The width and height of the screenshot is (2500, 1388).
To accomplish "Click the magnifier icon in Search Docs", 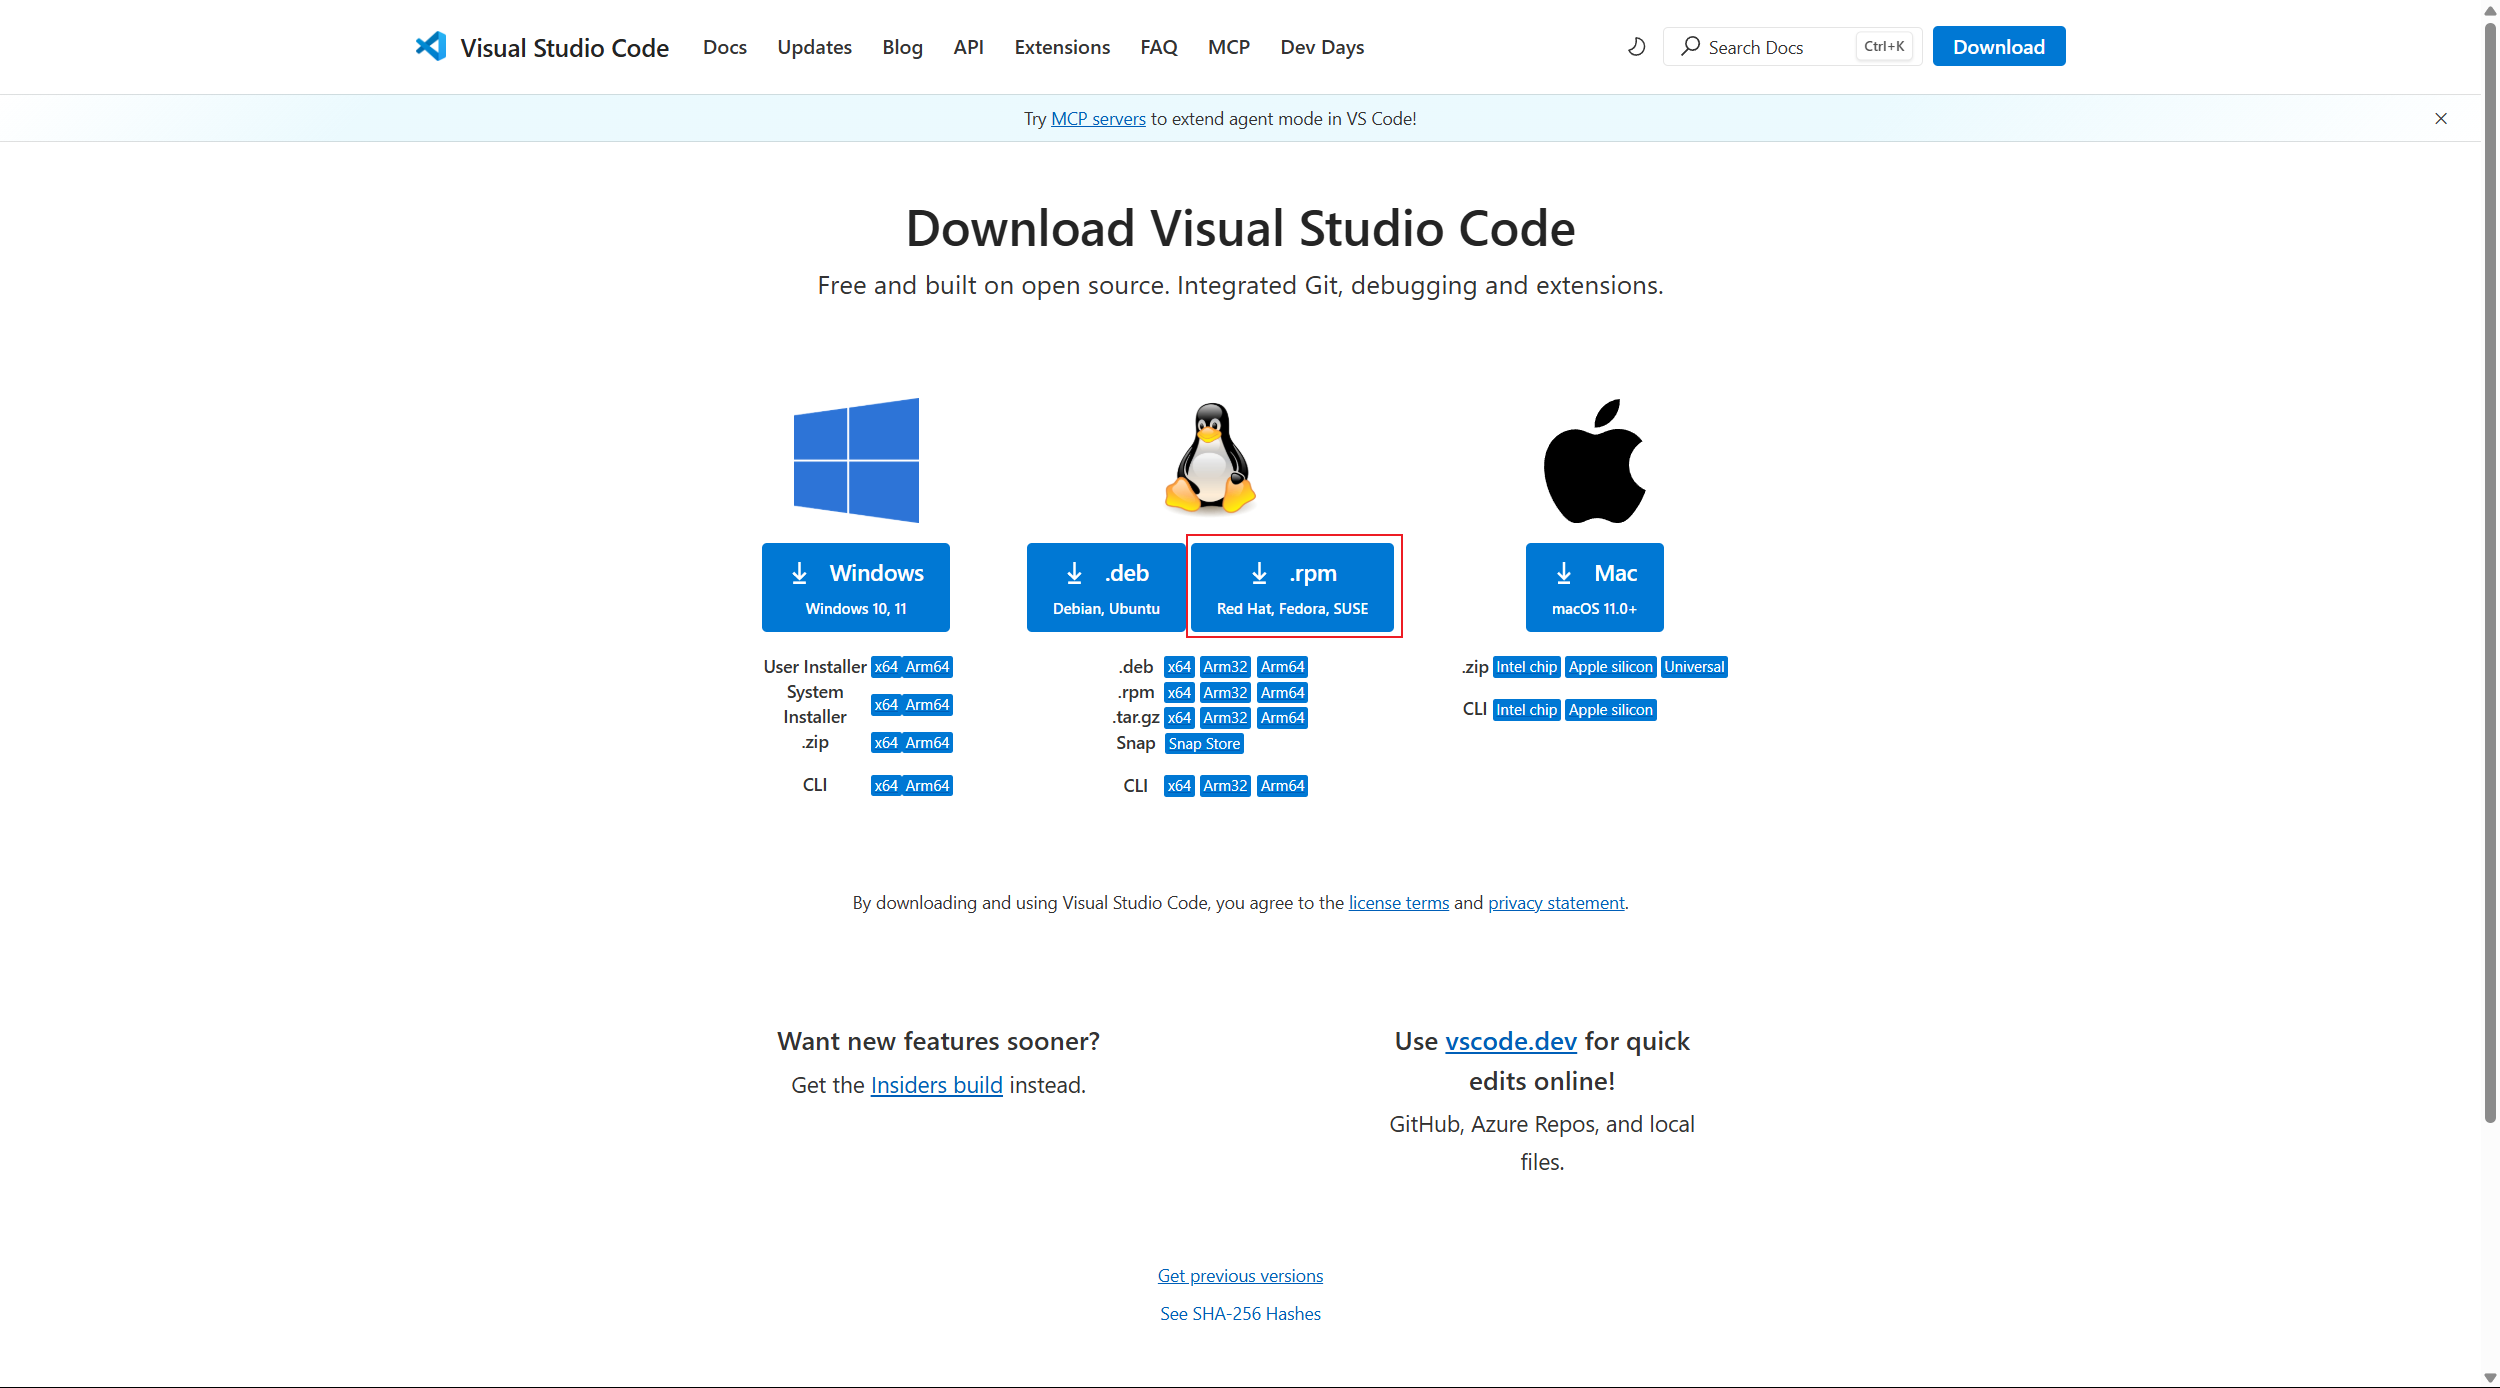I will coord(1691,47).
